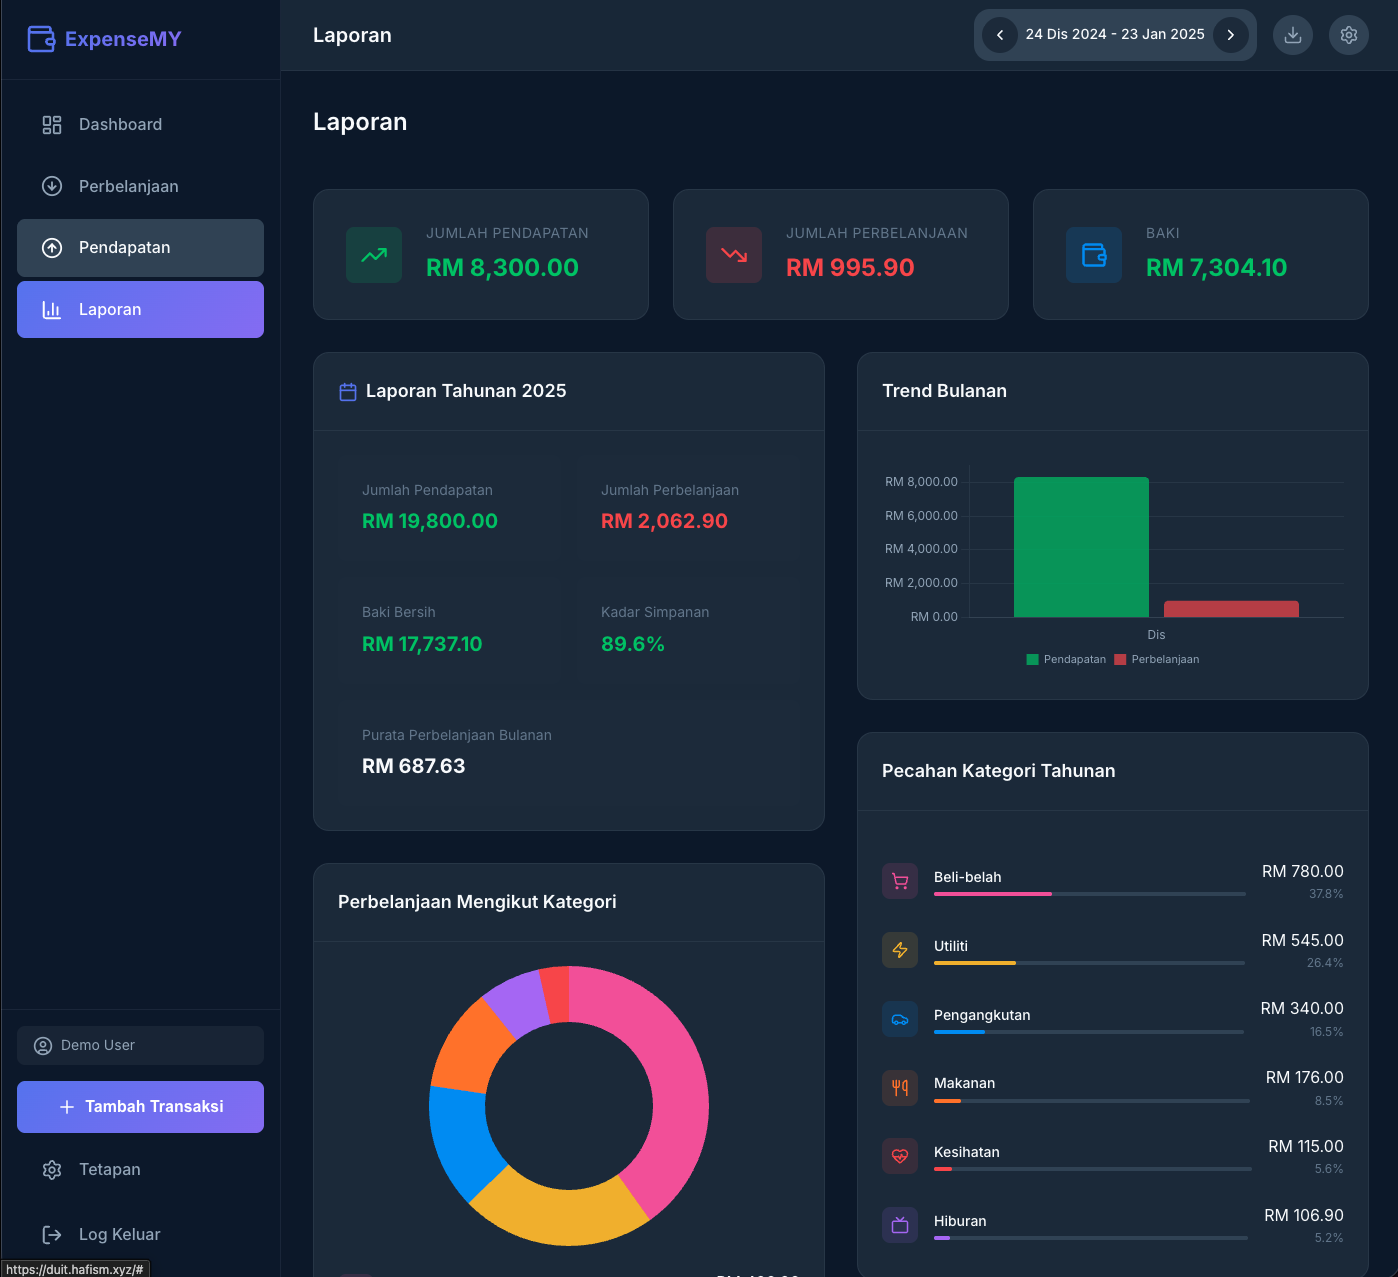This screenshot has height=1277, width=1398.
Task: Click the Utiliti lightning bolt icon
Action: click(x=900, y=950)
